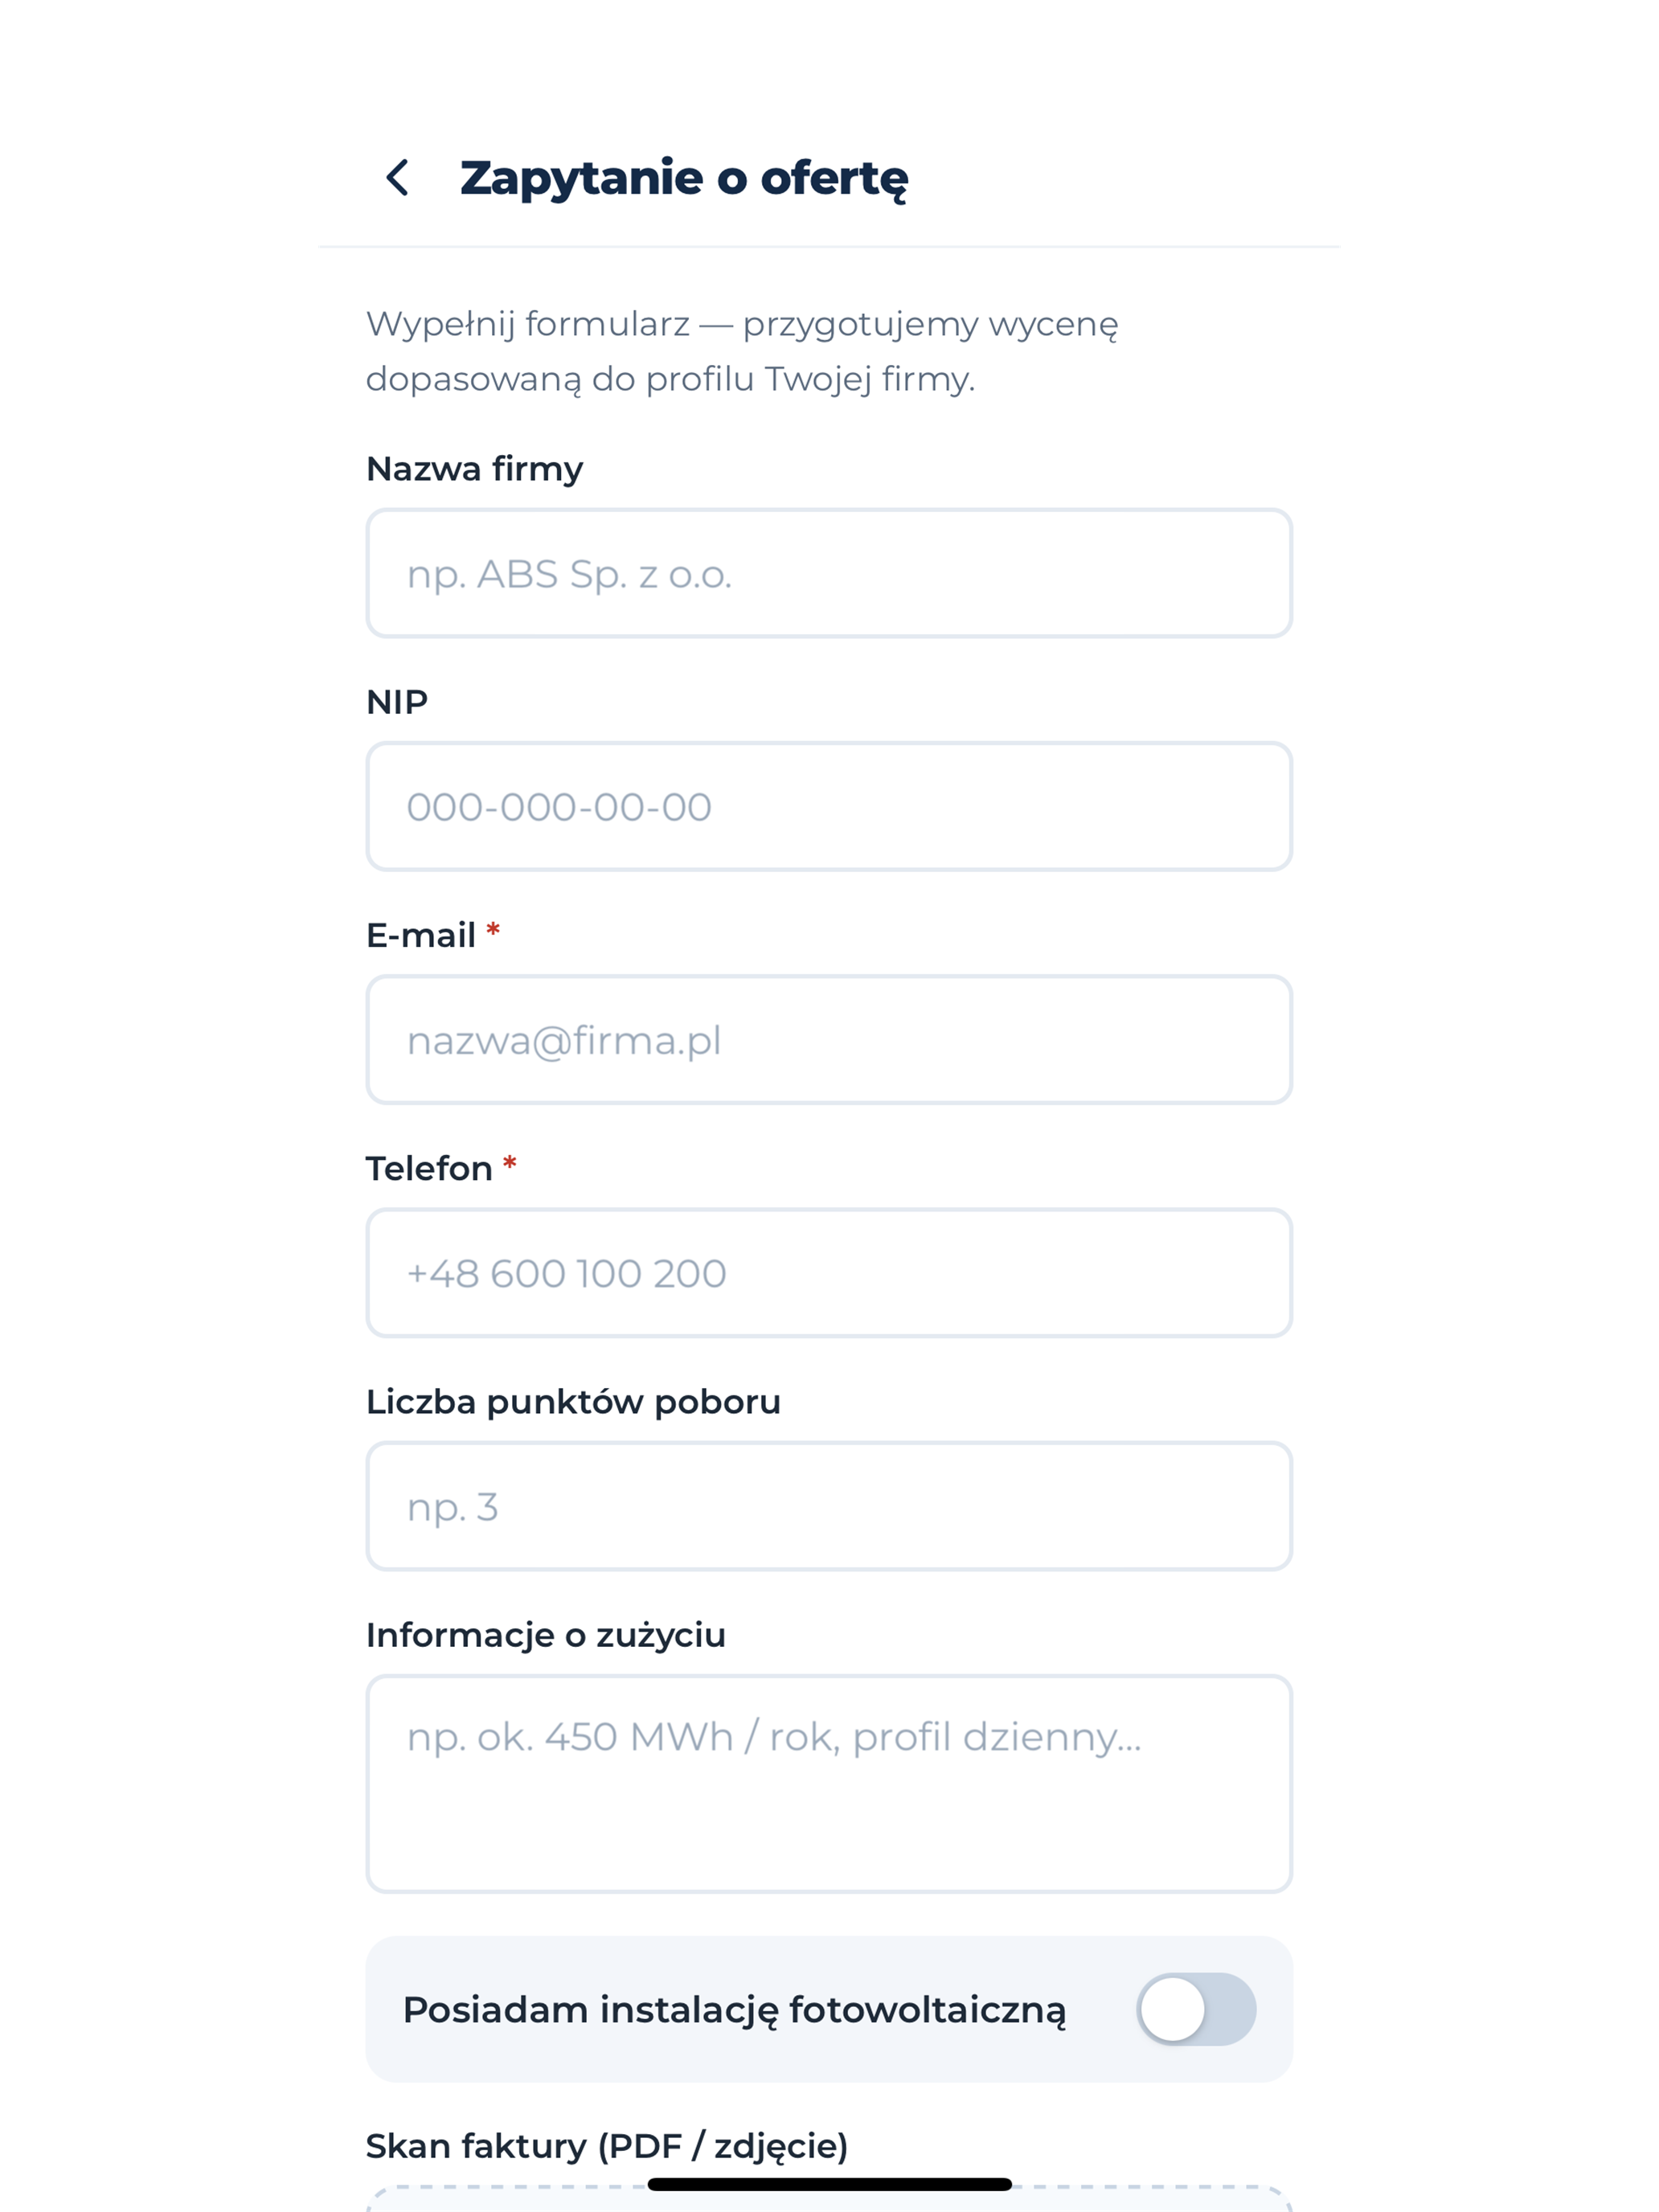Click the 'Nazwa firmy' field label
The height and width of the screenshot is (2212, 1659).
click(x=474, y=469)
